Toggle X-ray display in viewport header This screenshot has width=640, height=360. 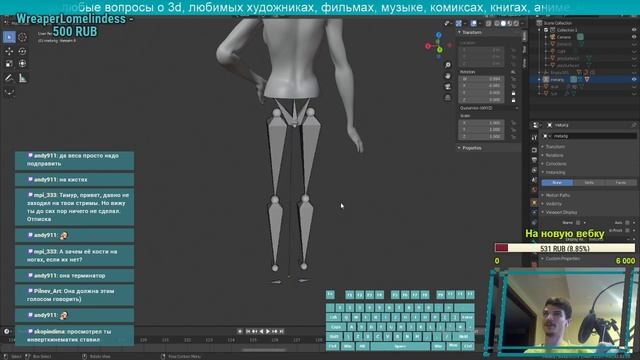tap(488, 24)
